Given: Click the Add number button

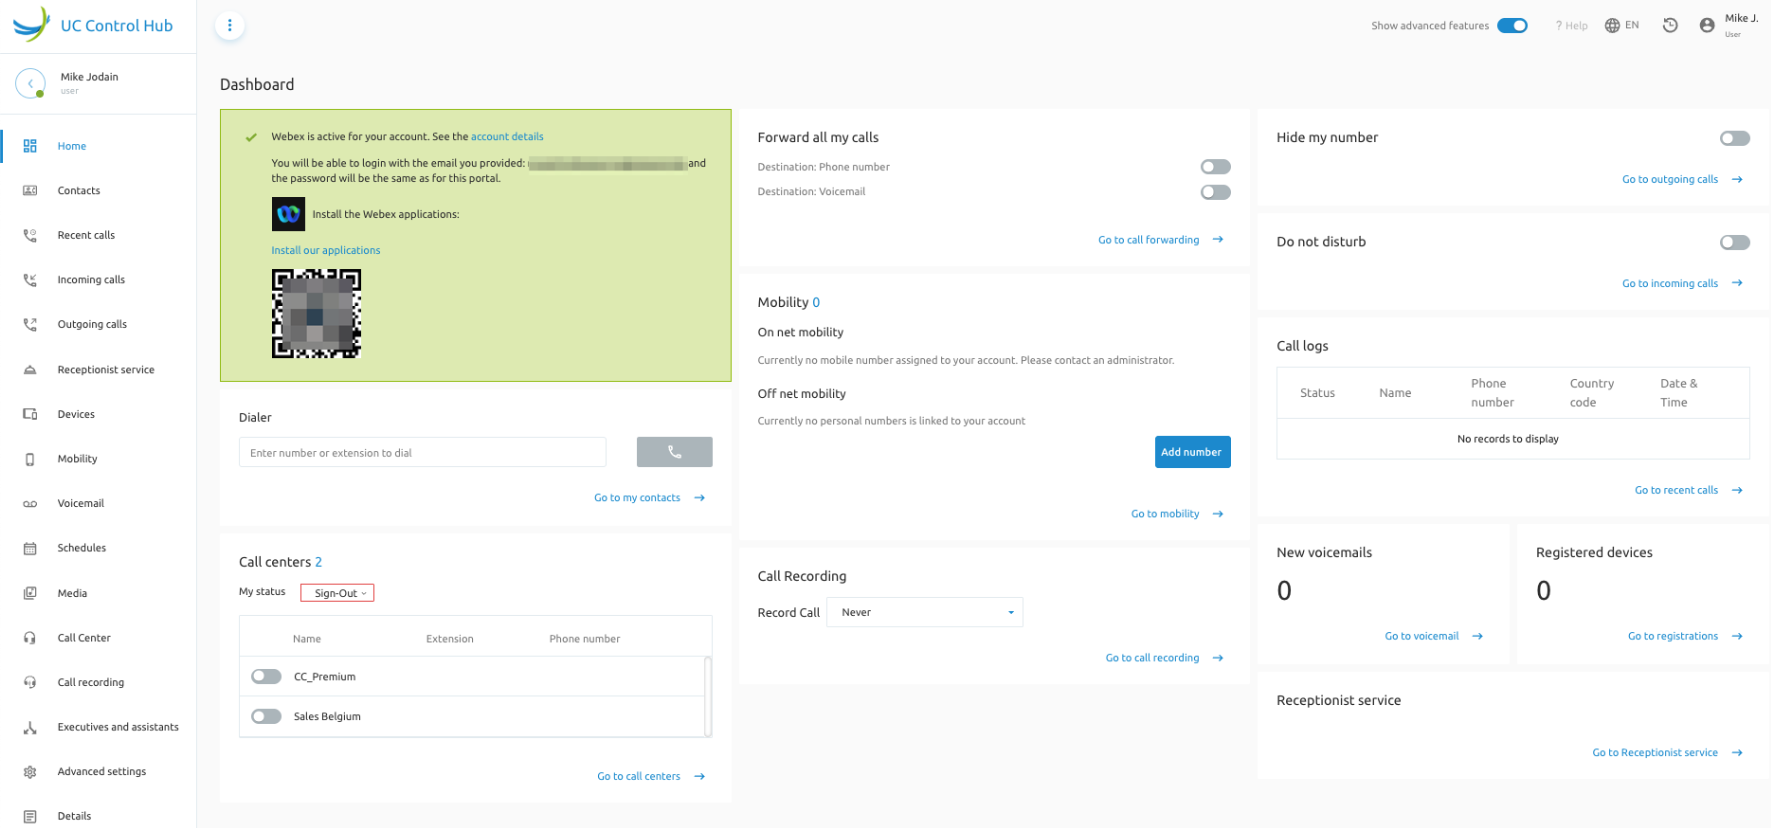Looking at the screenshot, I should coord(1192,452).
